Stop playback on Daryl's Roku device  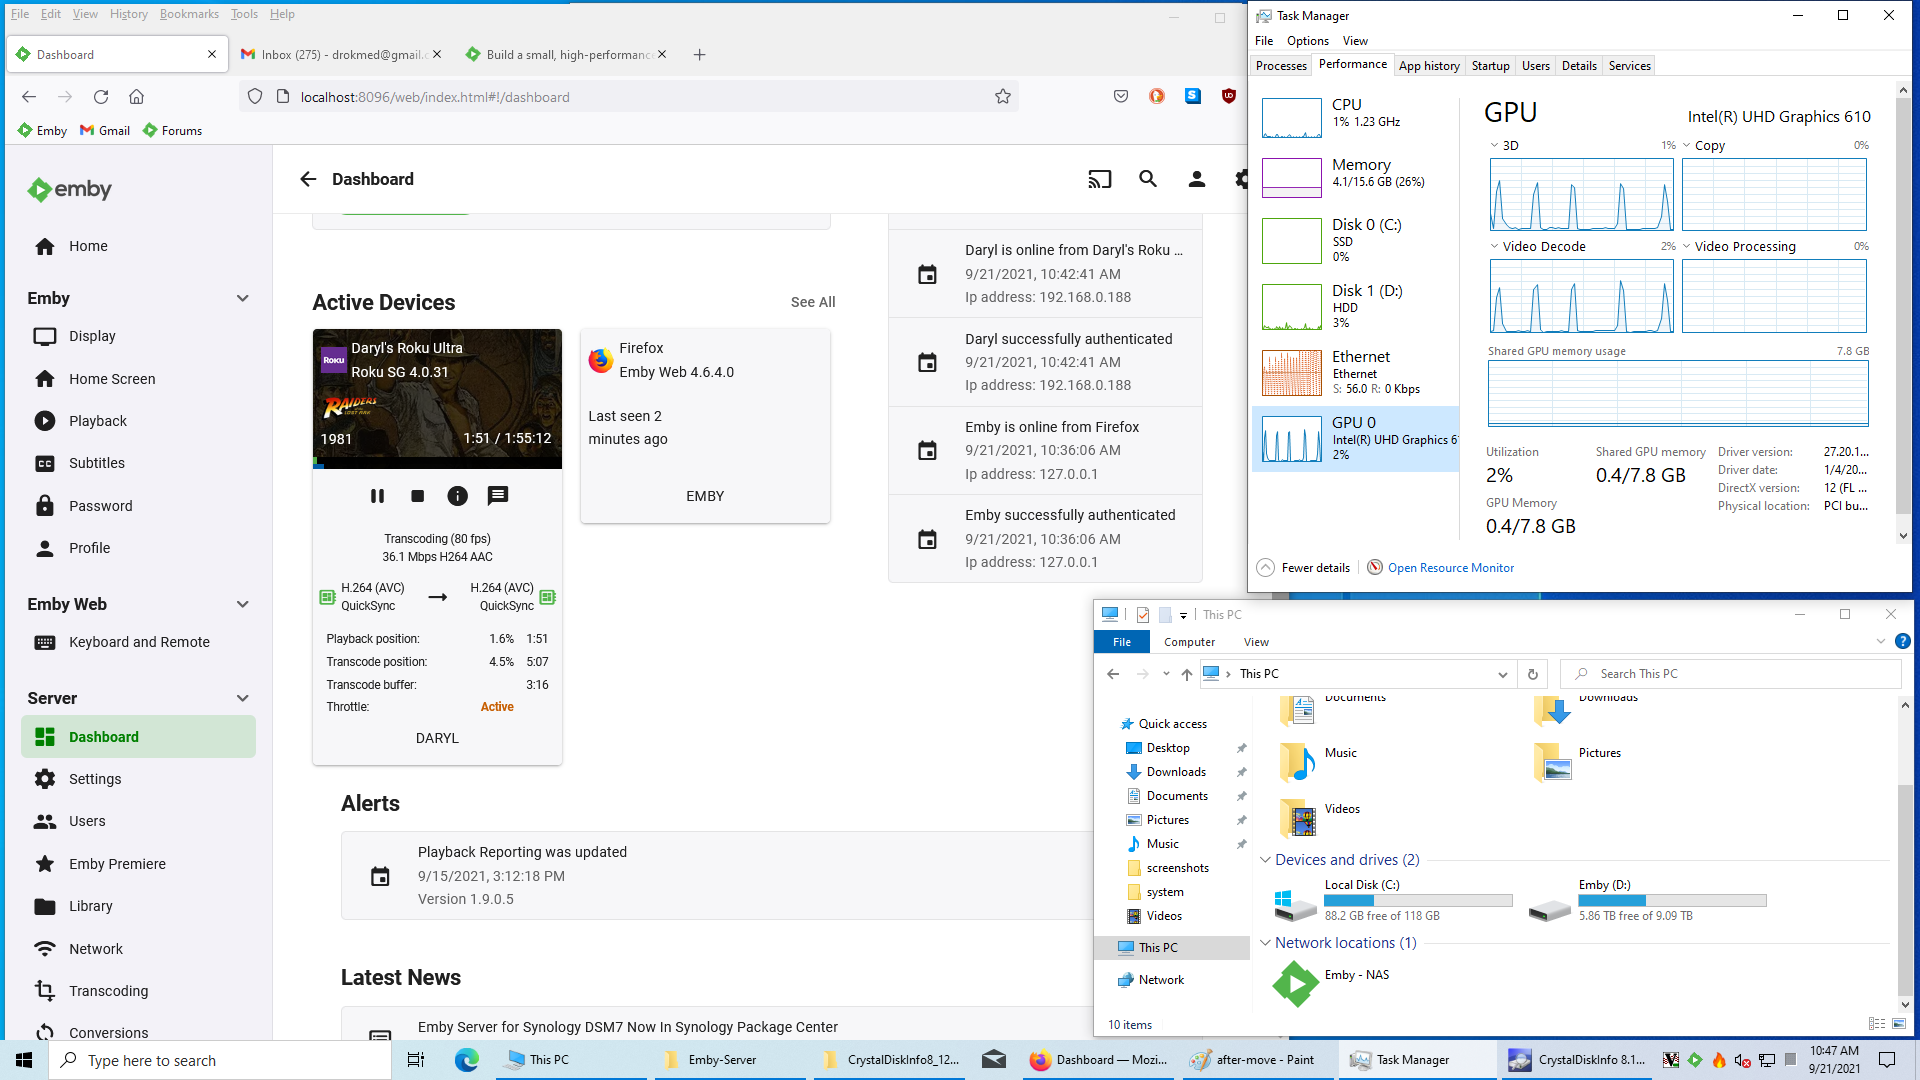coord(418,496)
